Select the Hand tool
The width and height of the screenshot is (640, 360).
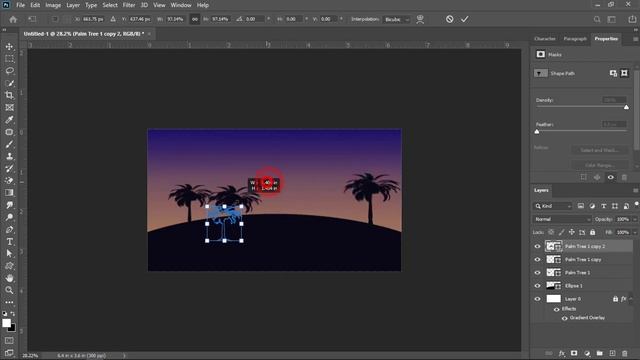9,278
